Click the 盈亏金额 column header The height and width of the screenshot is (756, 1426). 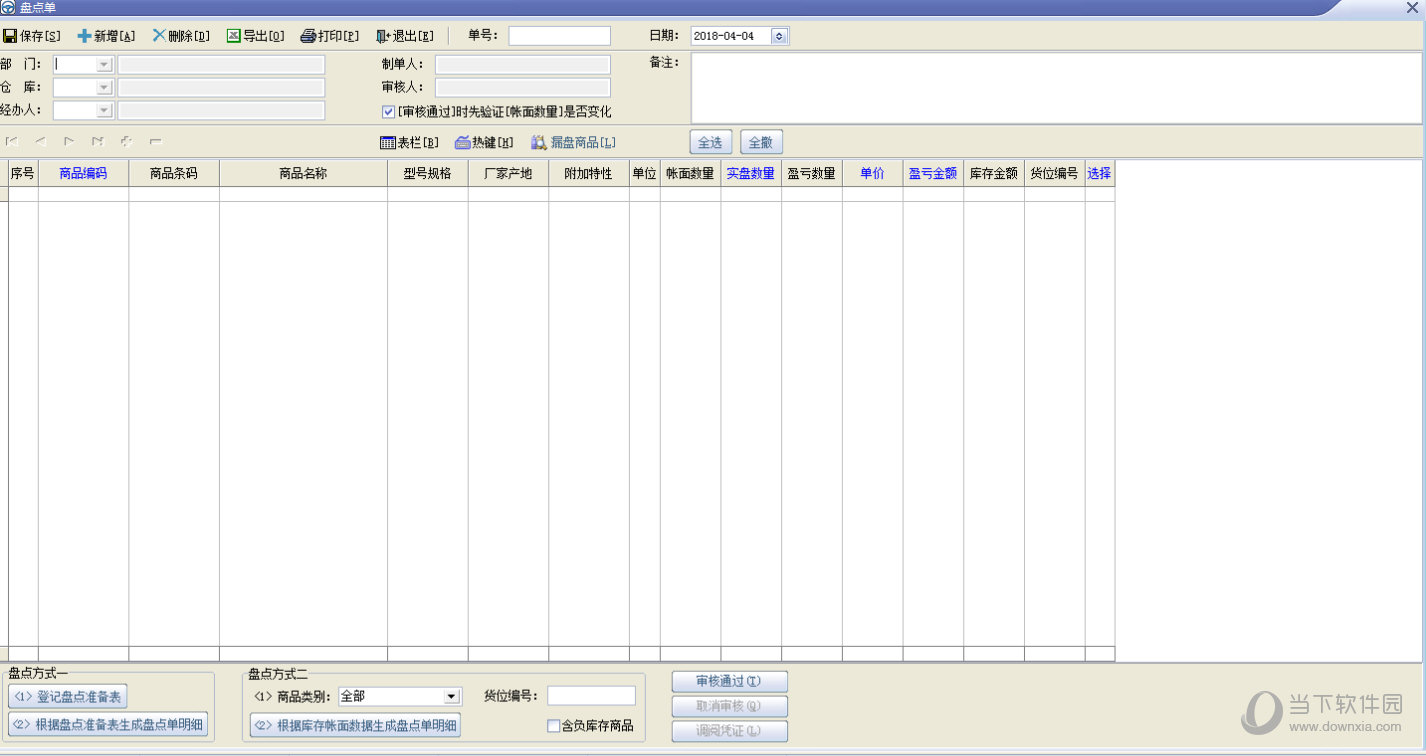[933, 173]
